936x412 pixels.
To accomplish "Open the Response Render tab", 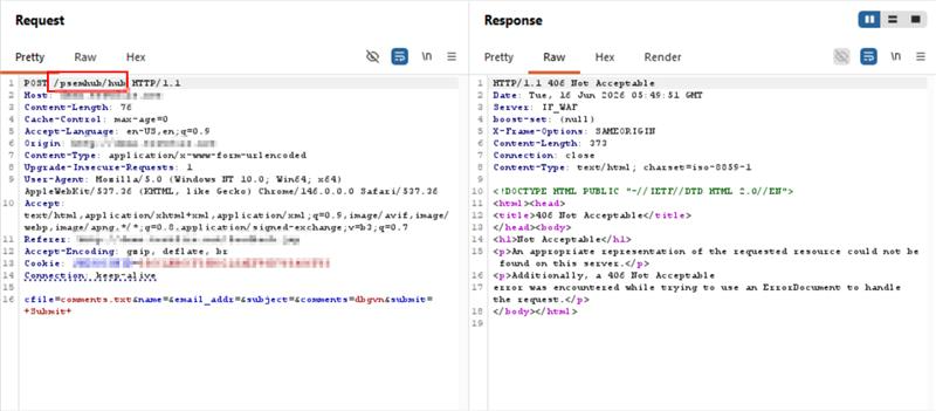I will coord(663,57).
